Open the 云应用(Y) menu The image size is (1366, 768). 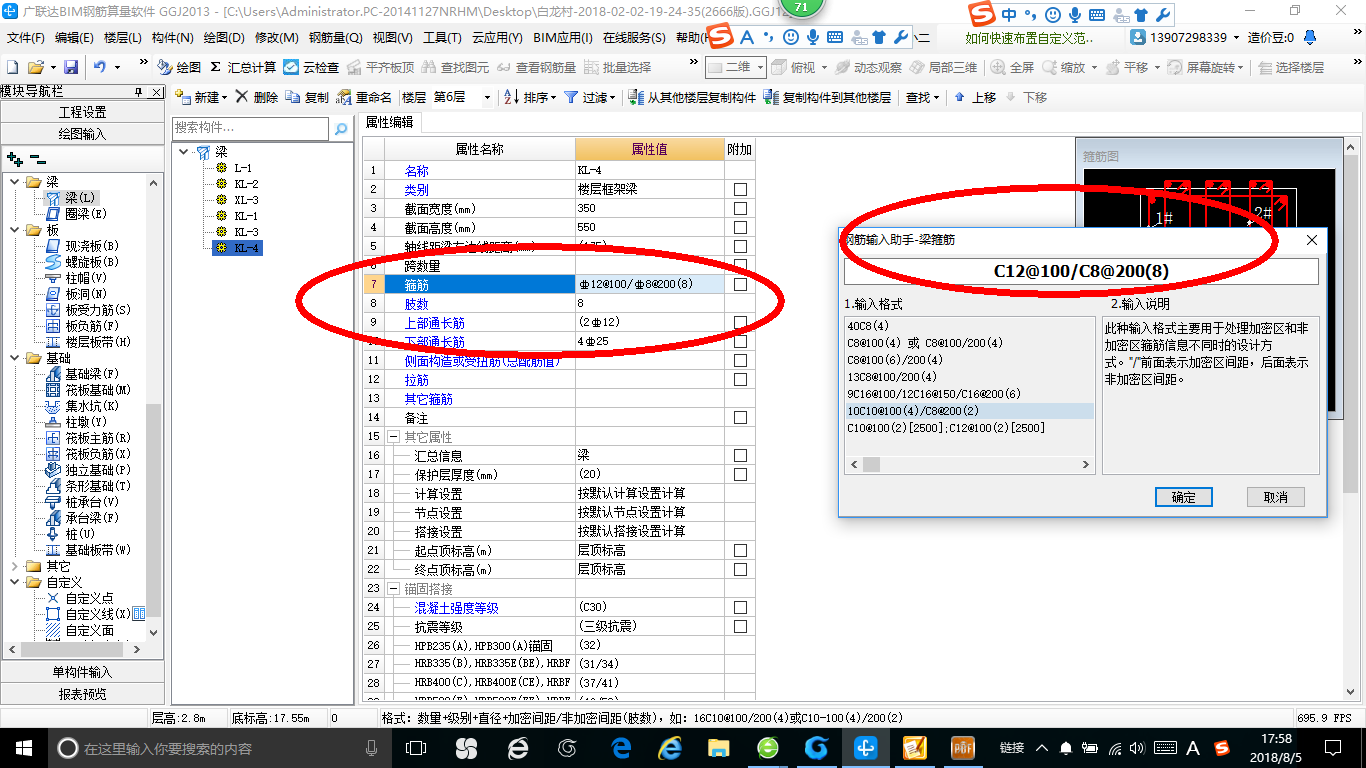(497, 37)
